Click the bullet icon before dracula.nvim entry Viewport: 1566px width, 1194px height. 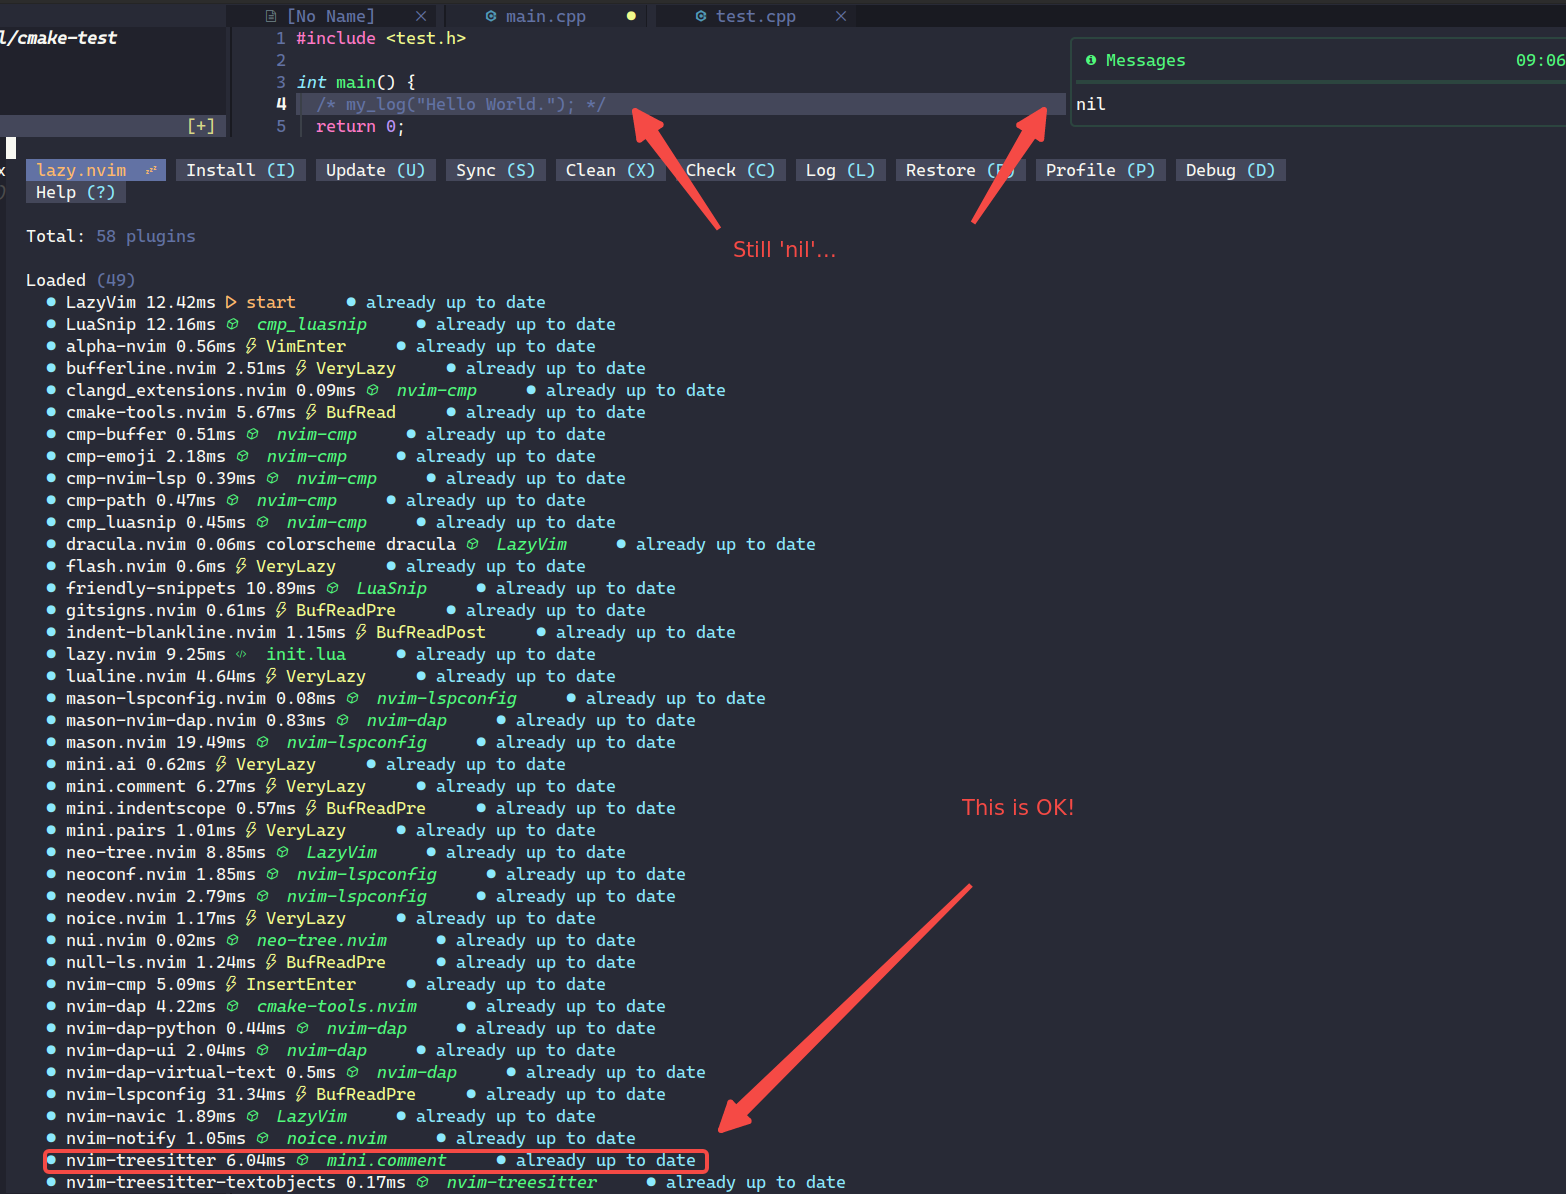point(50,543)
